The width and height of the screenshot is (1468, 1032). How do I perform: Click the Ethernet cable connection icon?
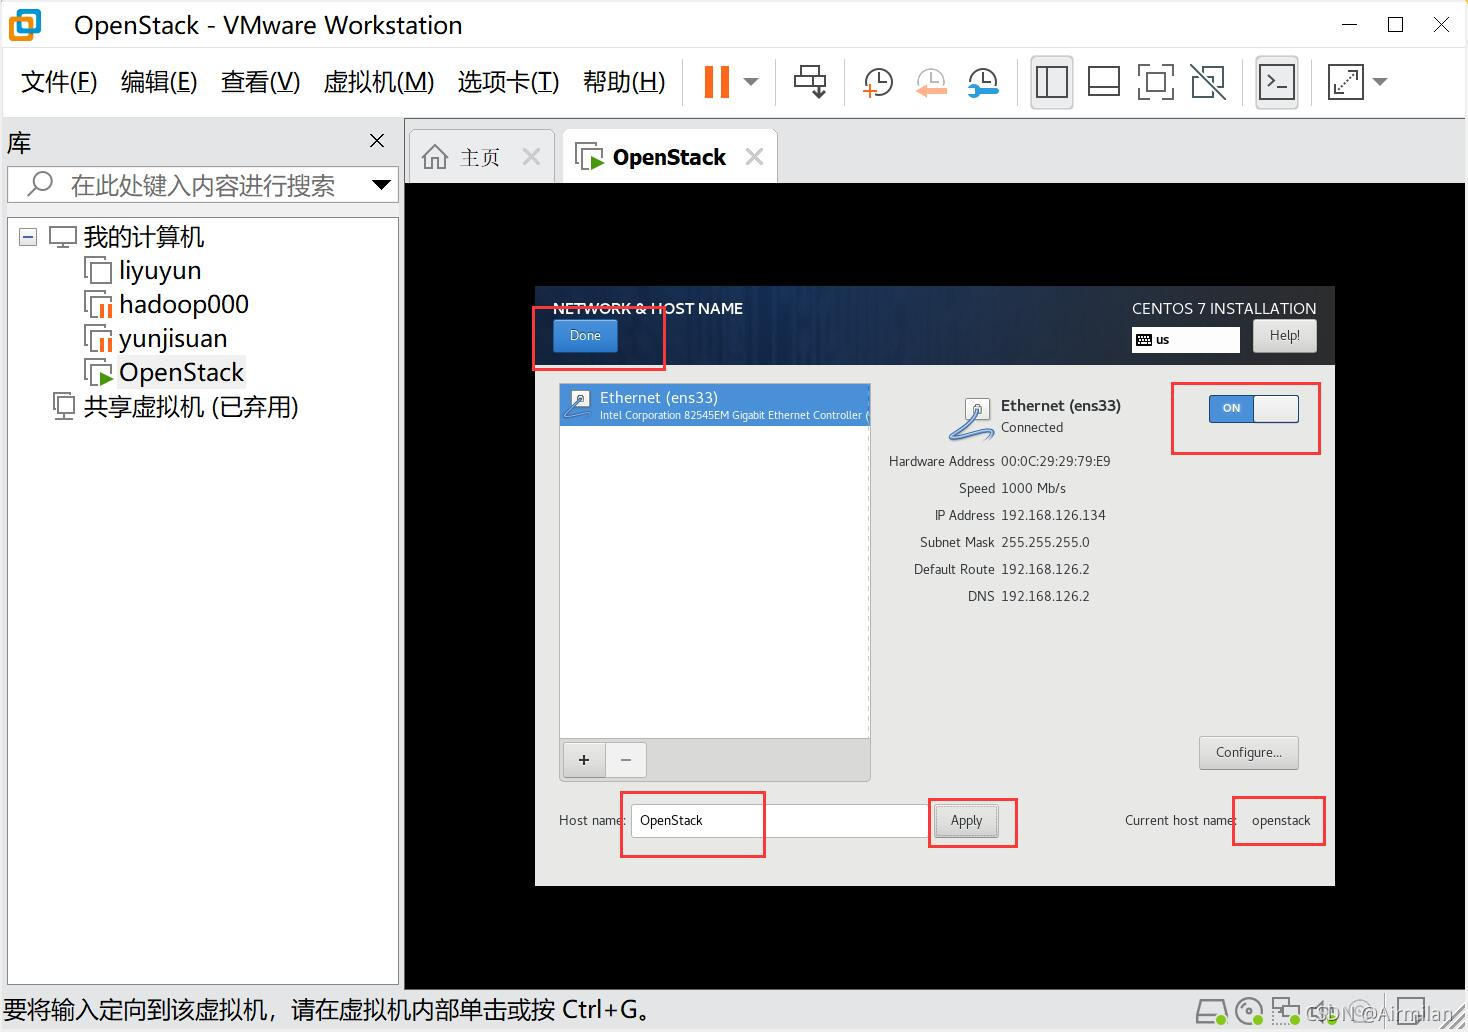coord(970,418)
